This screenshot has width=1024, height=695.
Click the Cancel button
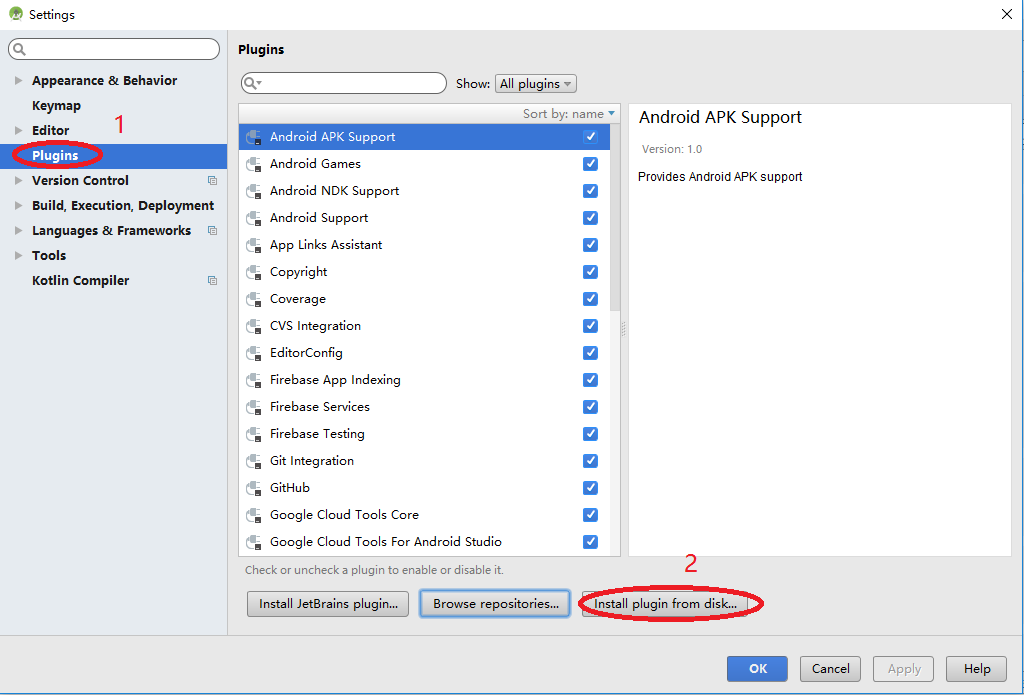[830, 668]
